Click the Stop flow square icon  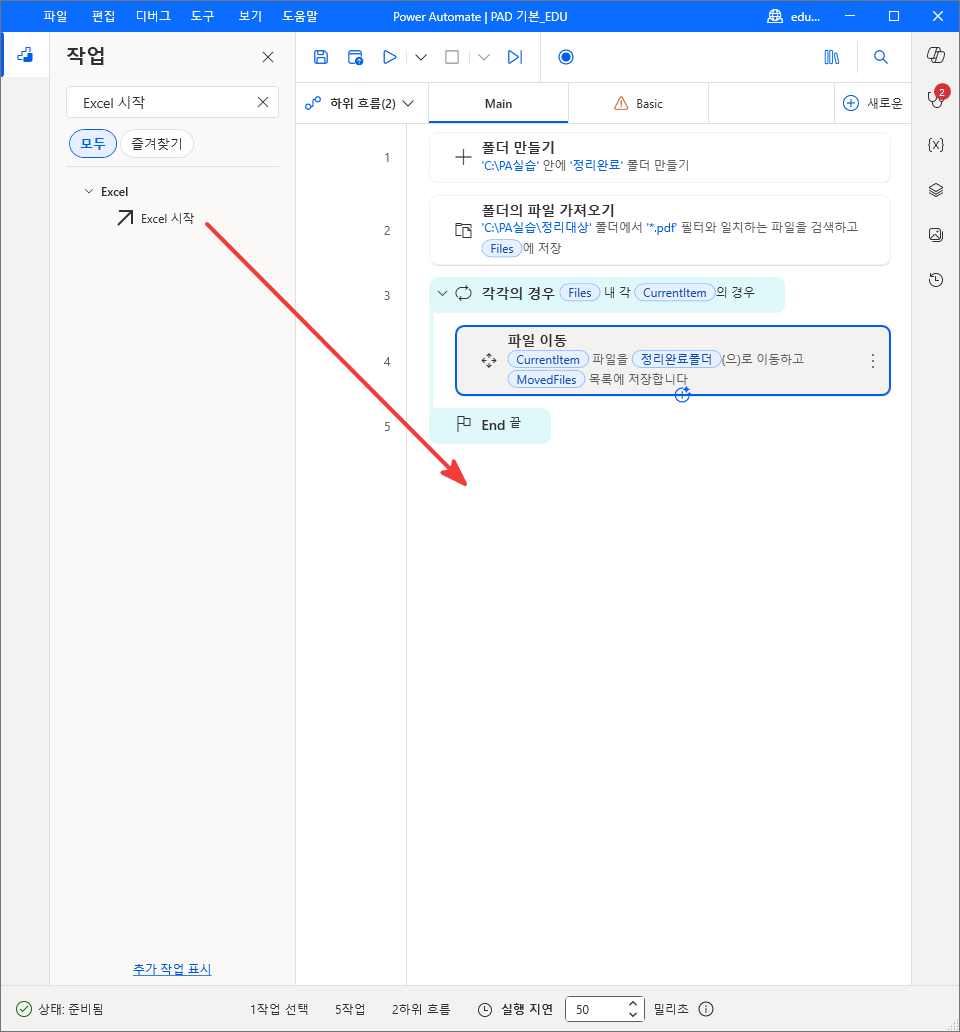pos(452,57)
